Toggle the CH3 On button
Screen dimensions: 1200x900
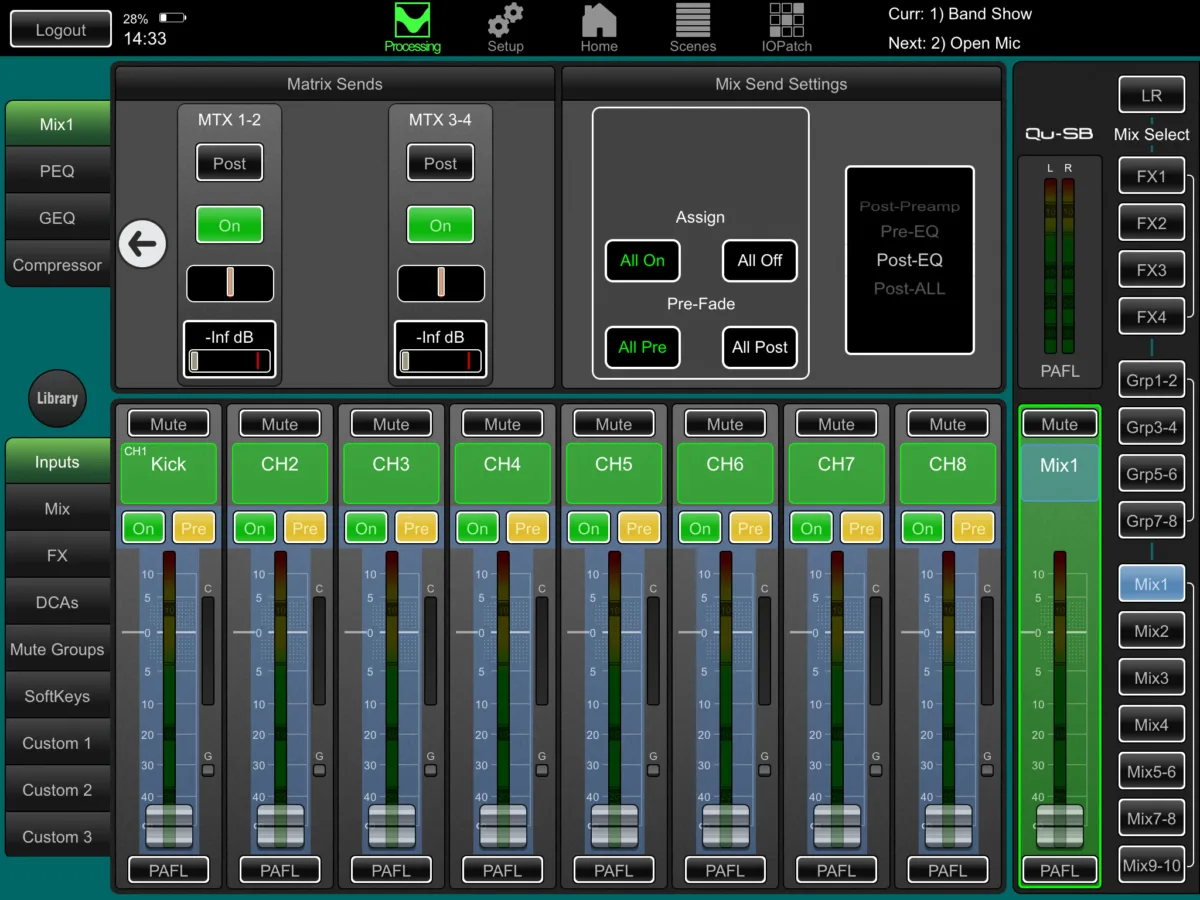click(x=366, y=528)
